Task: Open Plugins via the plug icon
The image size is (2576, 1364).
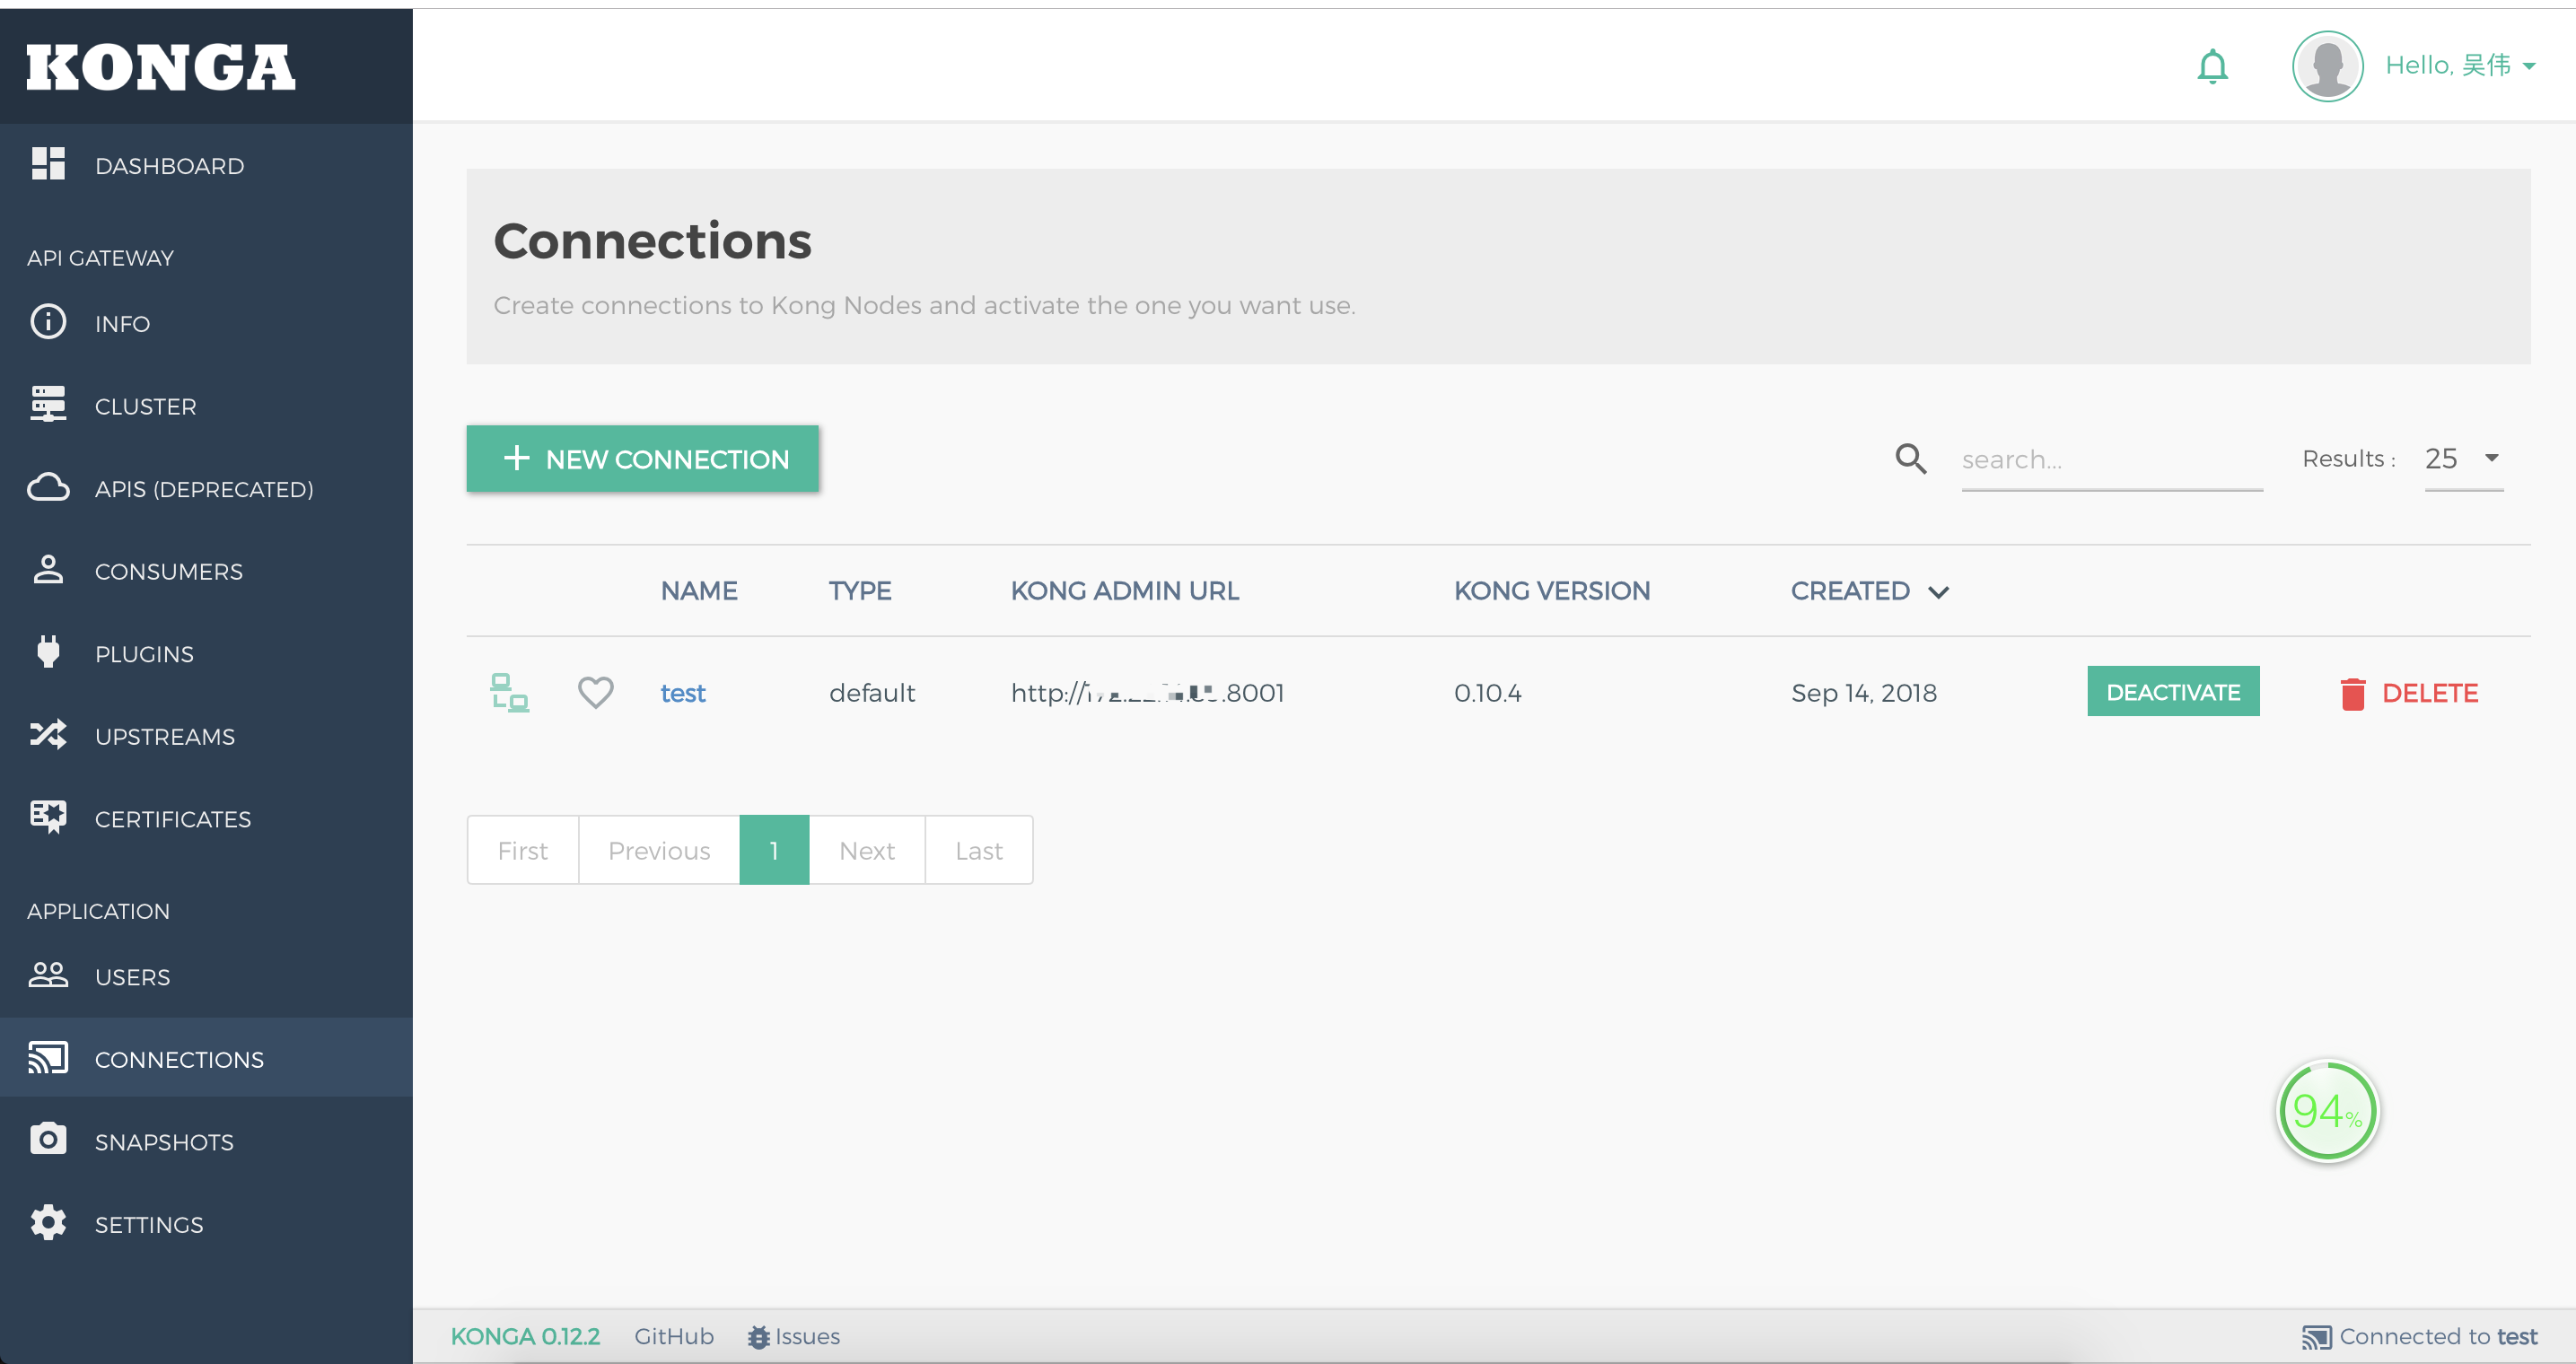Action: point(48,653)
